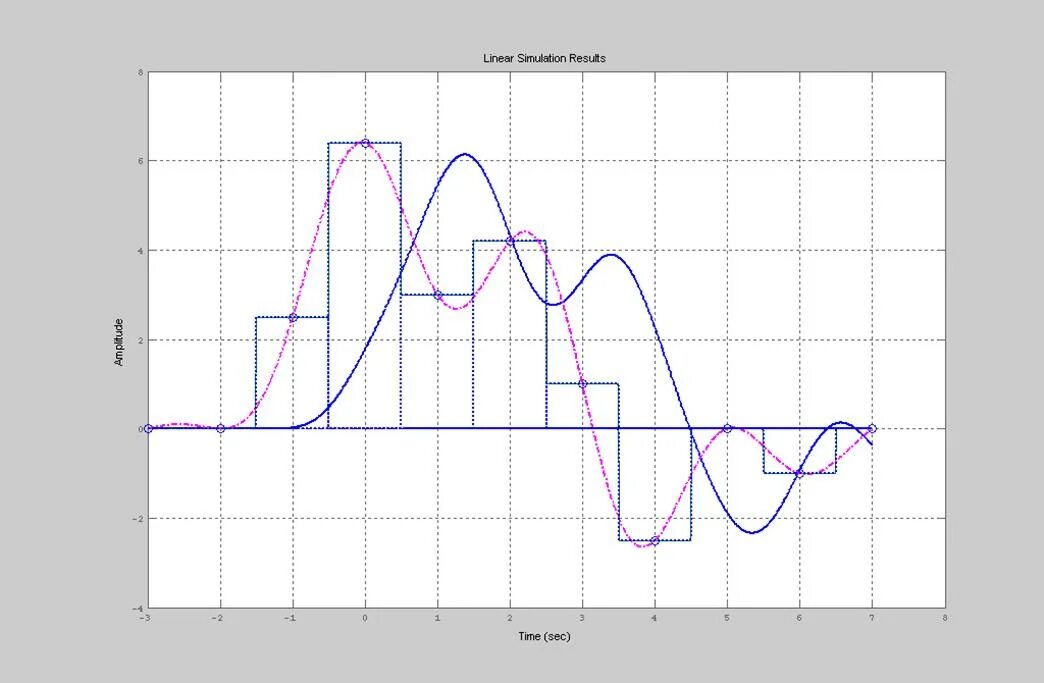Click the peak of the blue solid curve

[466, 157]
